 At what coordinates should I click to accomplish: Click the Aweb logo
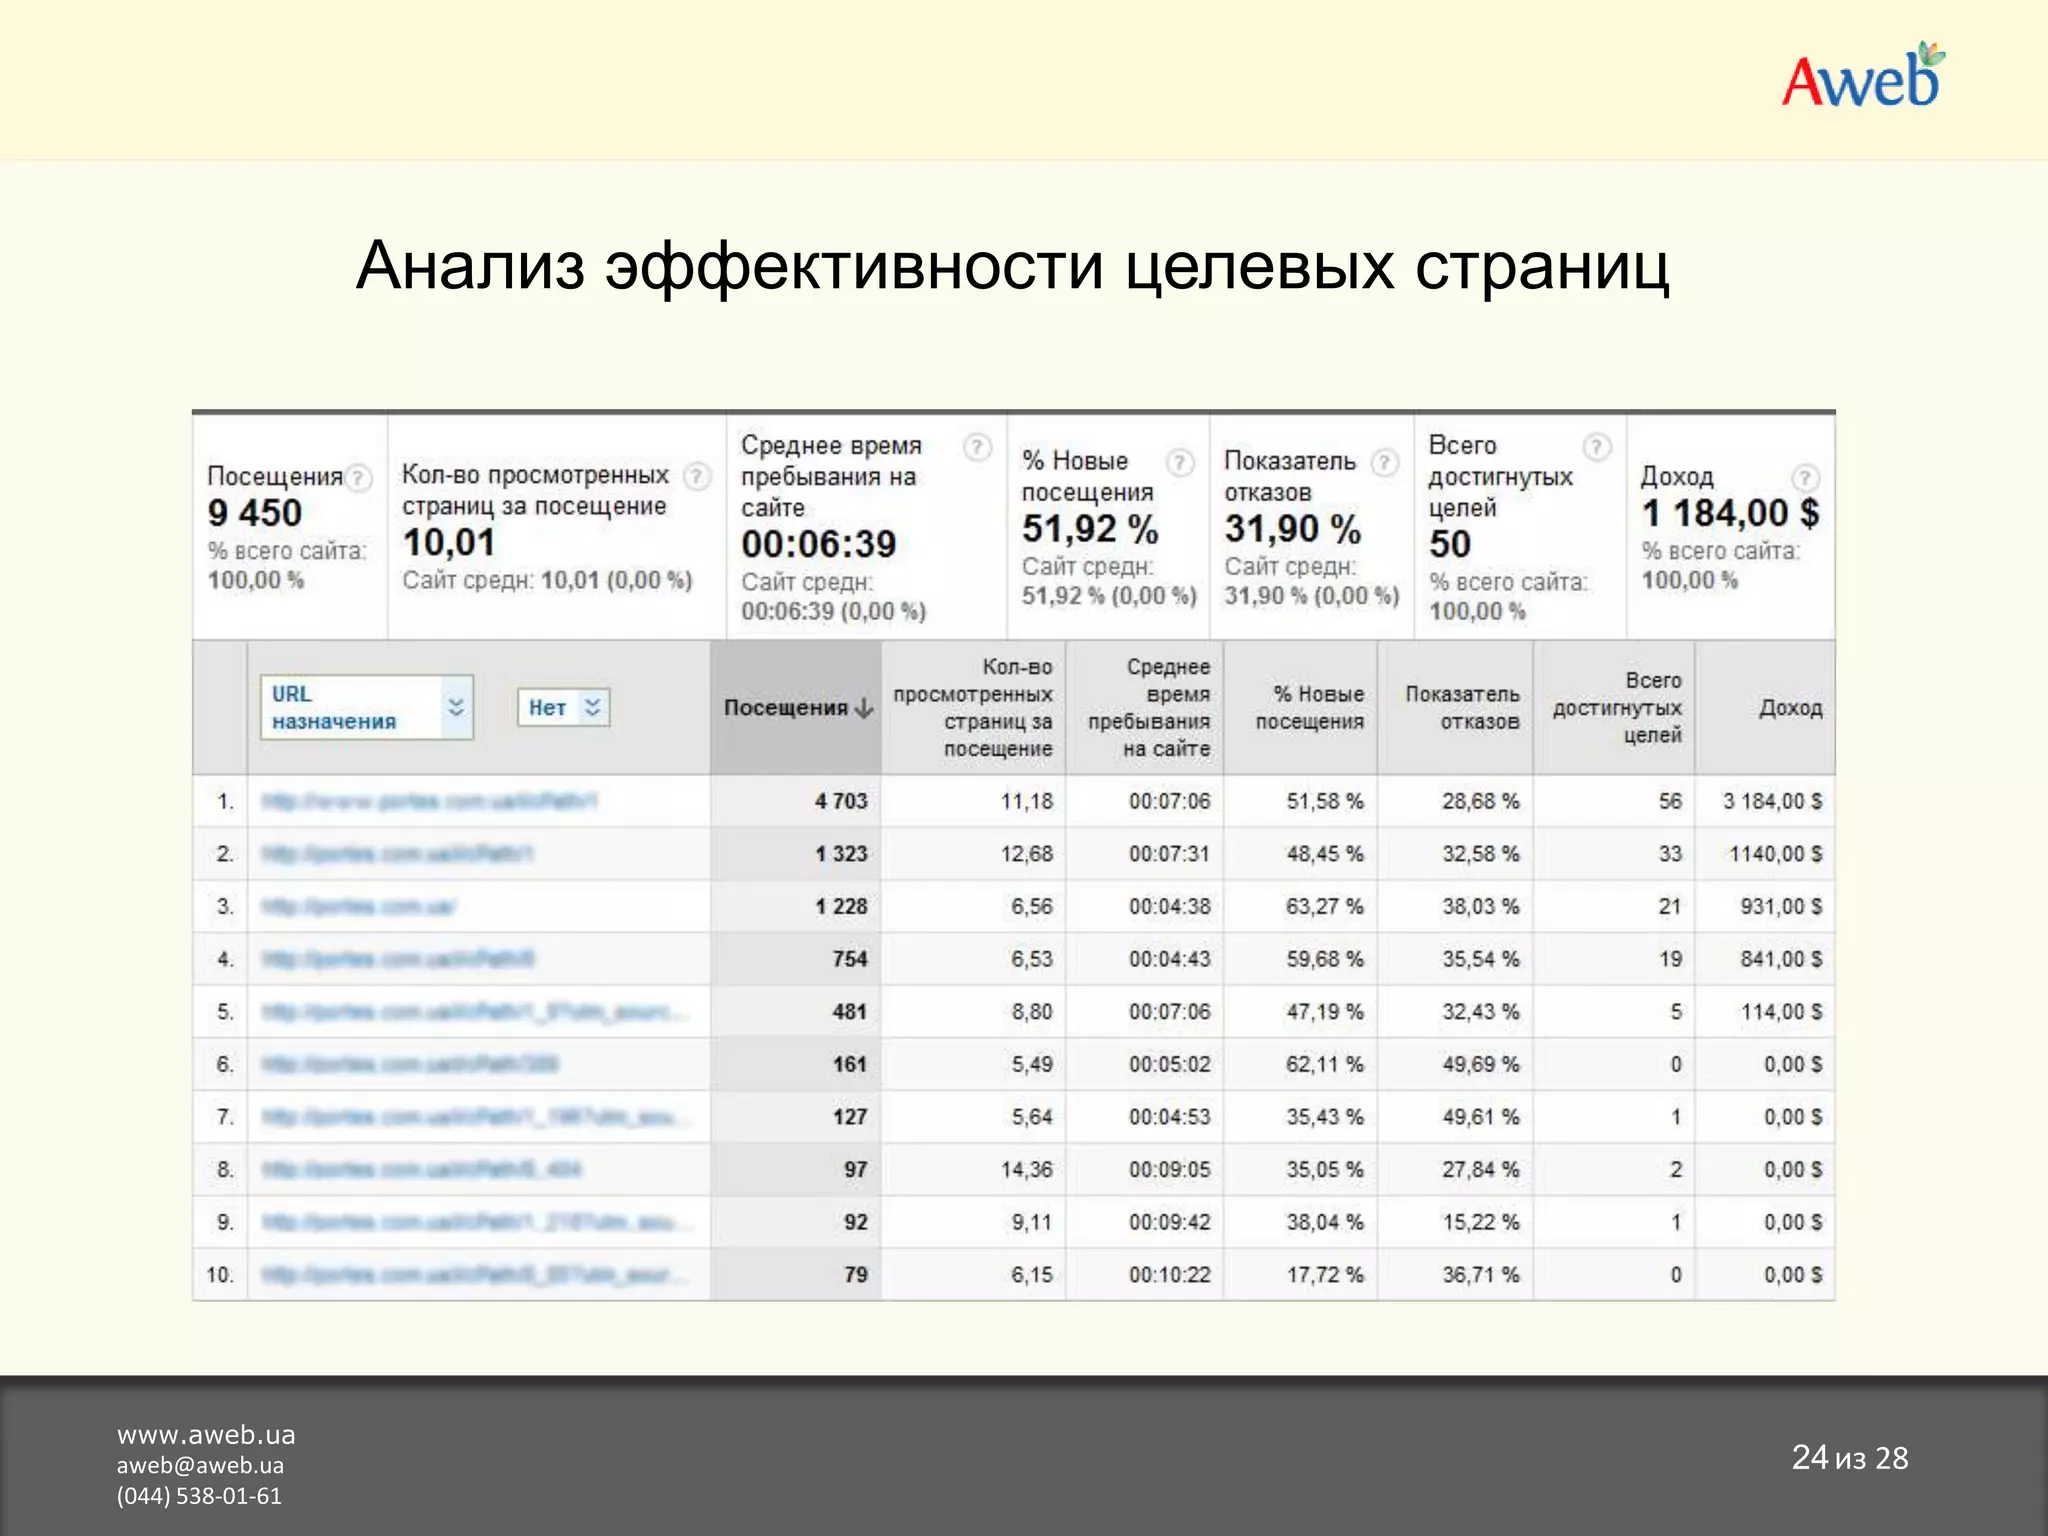(x=1863, y=76)
